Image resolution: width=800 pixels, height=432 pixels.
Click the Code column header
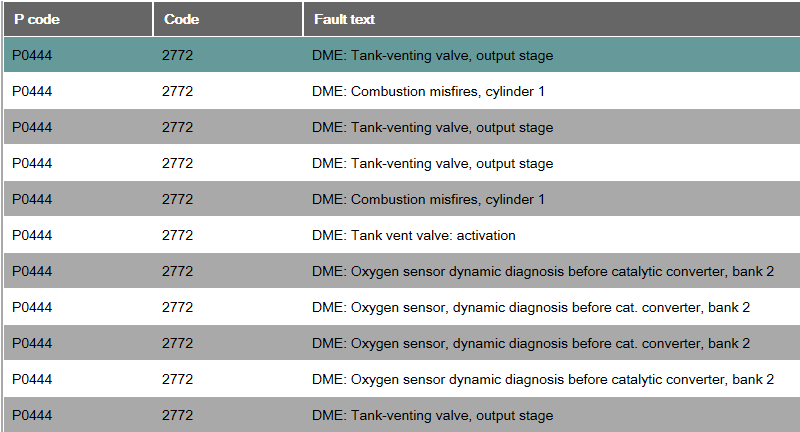[228, 19]
